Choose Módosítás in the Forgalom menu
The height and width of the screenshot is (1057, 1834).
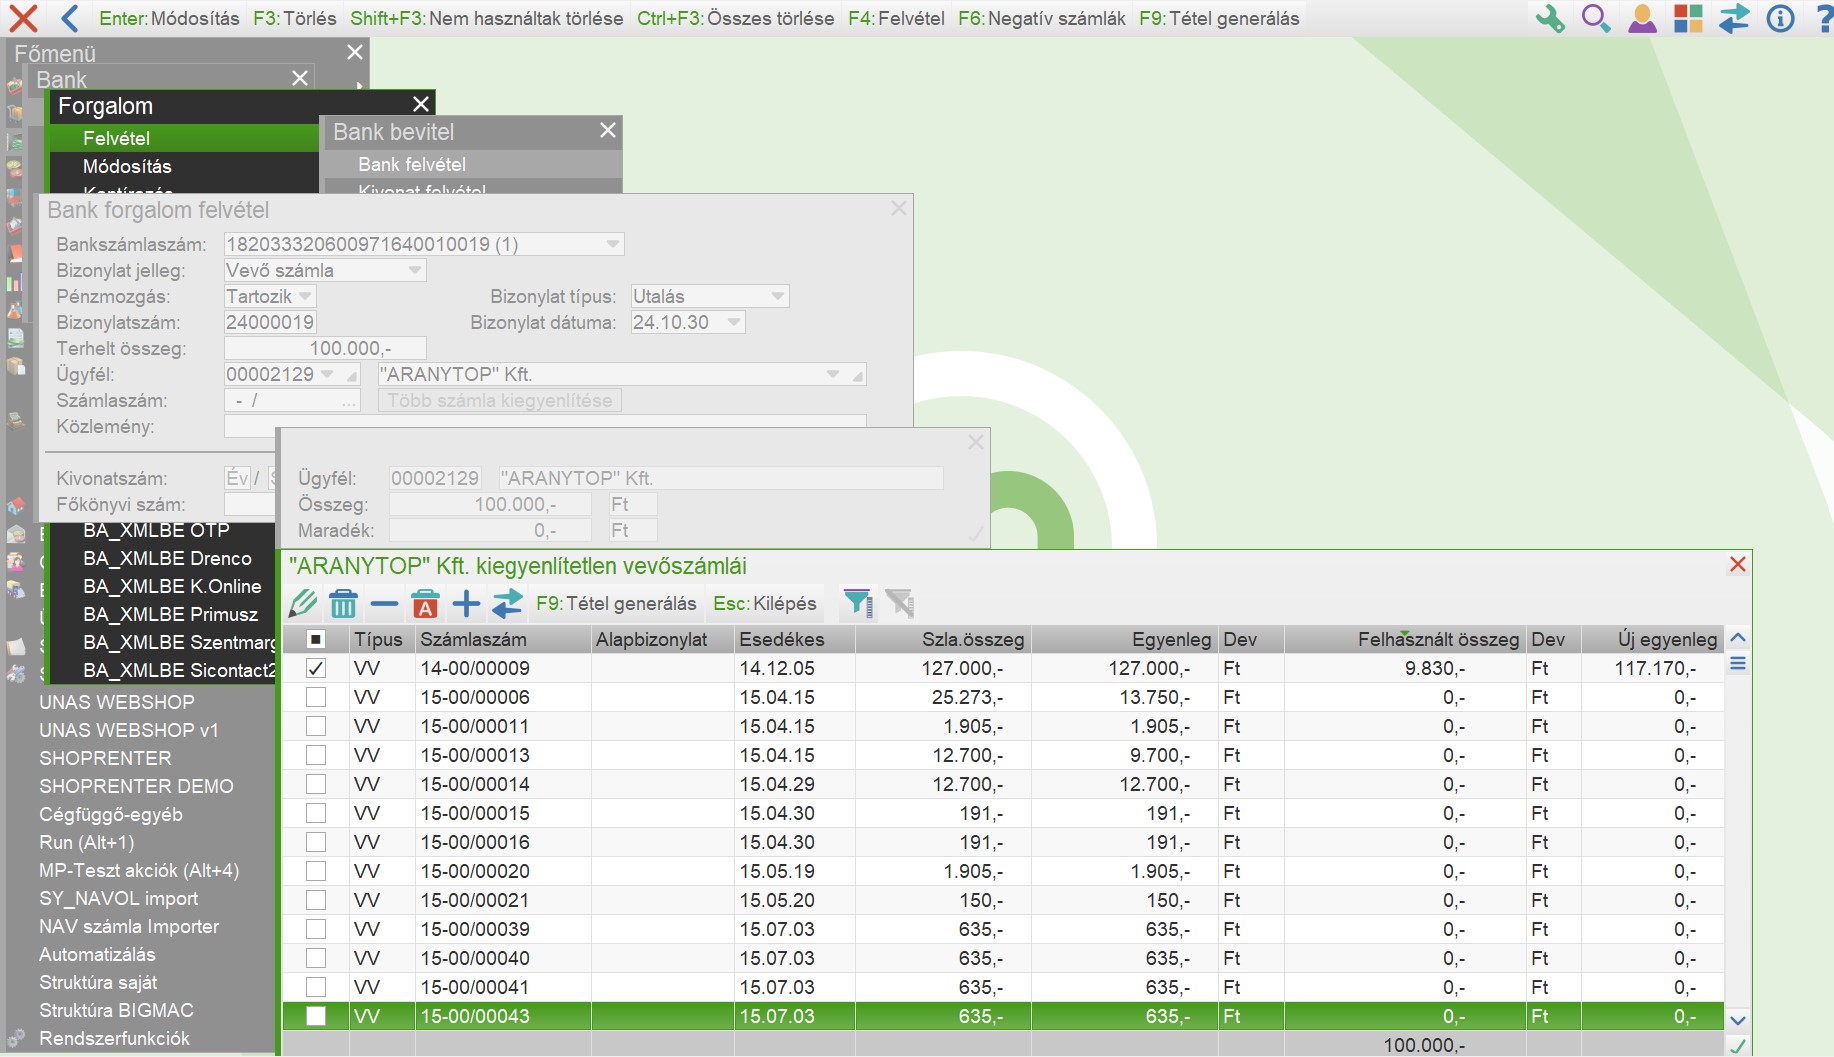[127, 166]
